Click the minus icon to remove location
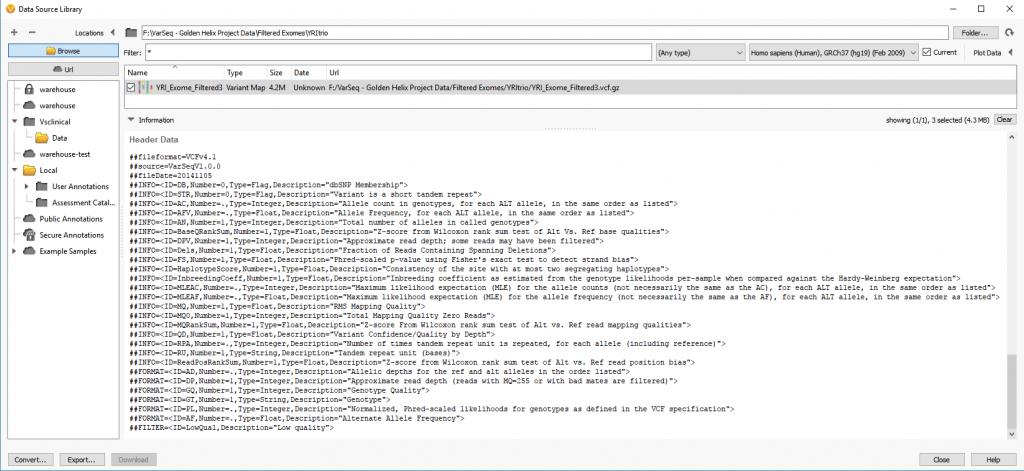1024x471 pixels. [x=32, y=33]
